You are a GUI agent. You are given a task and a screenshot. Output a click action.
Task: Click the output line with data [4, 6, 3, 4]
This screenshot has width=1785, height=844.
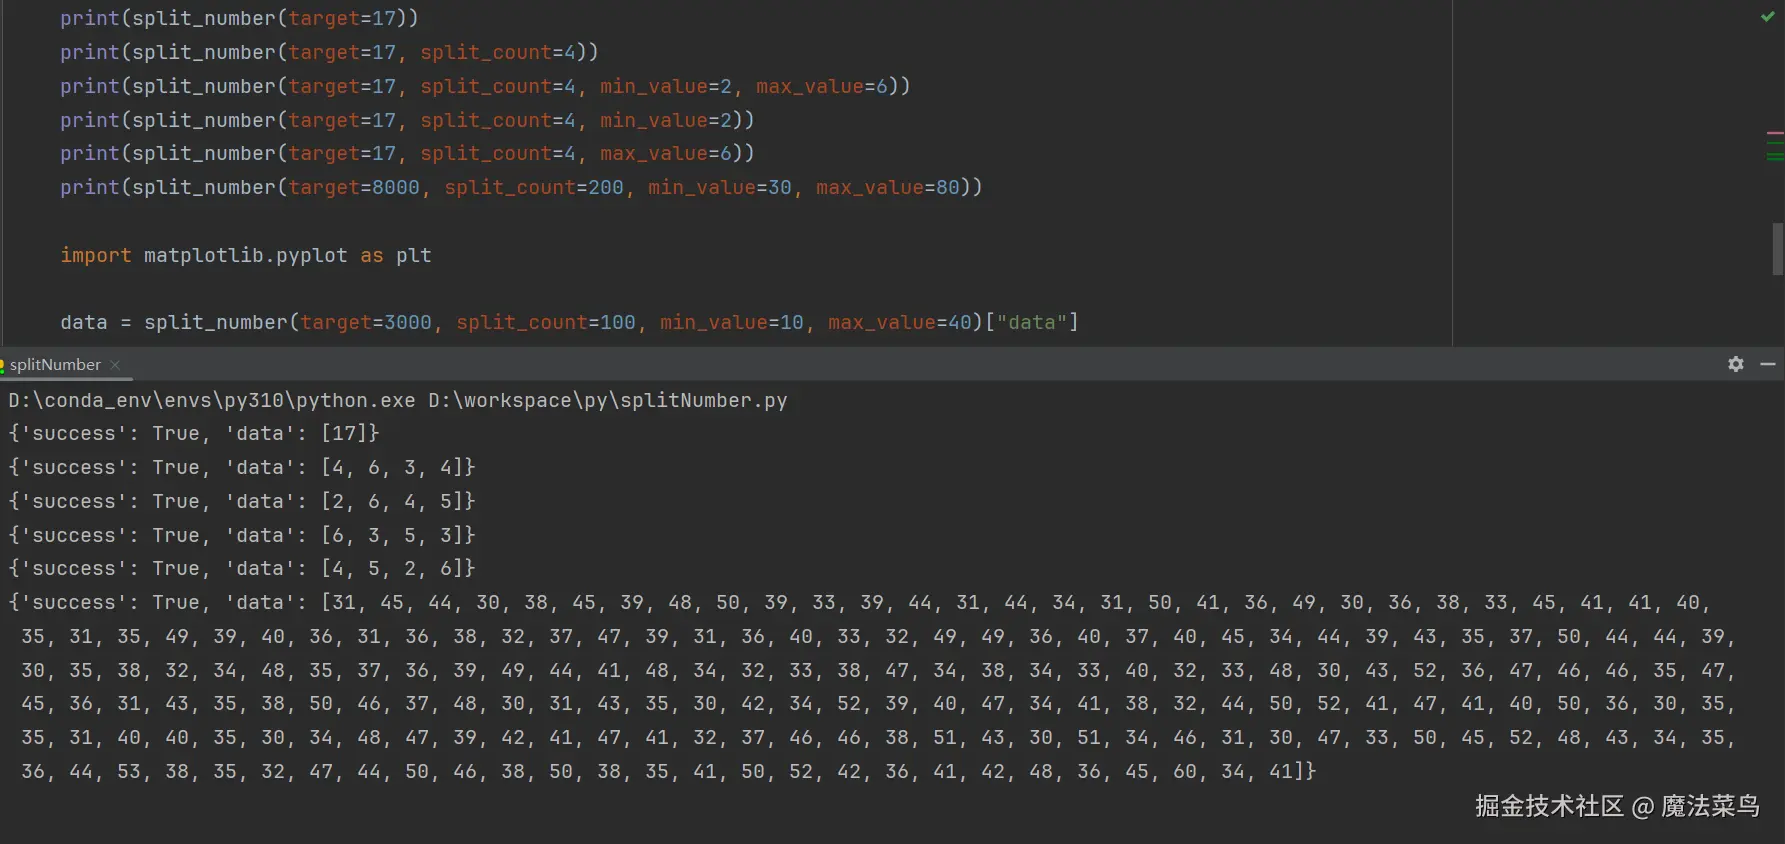pos(242,467)
